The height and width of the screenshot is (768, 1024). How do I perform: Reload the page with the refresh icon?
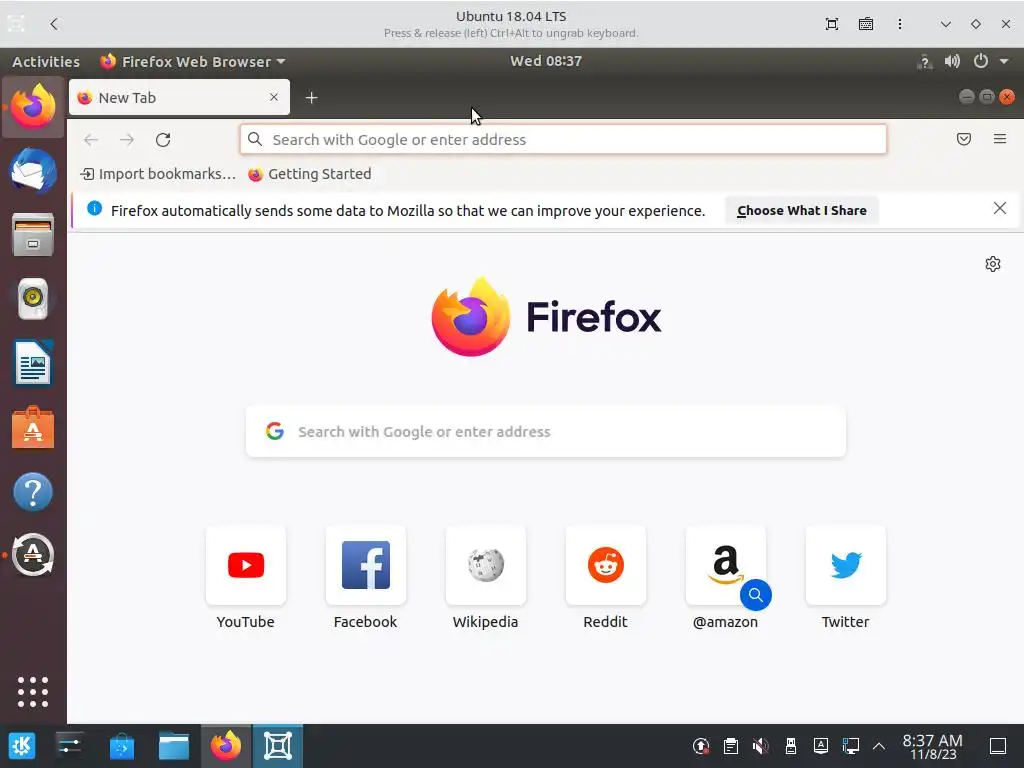(x=163, y=140)
